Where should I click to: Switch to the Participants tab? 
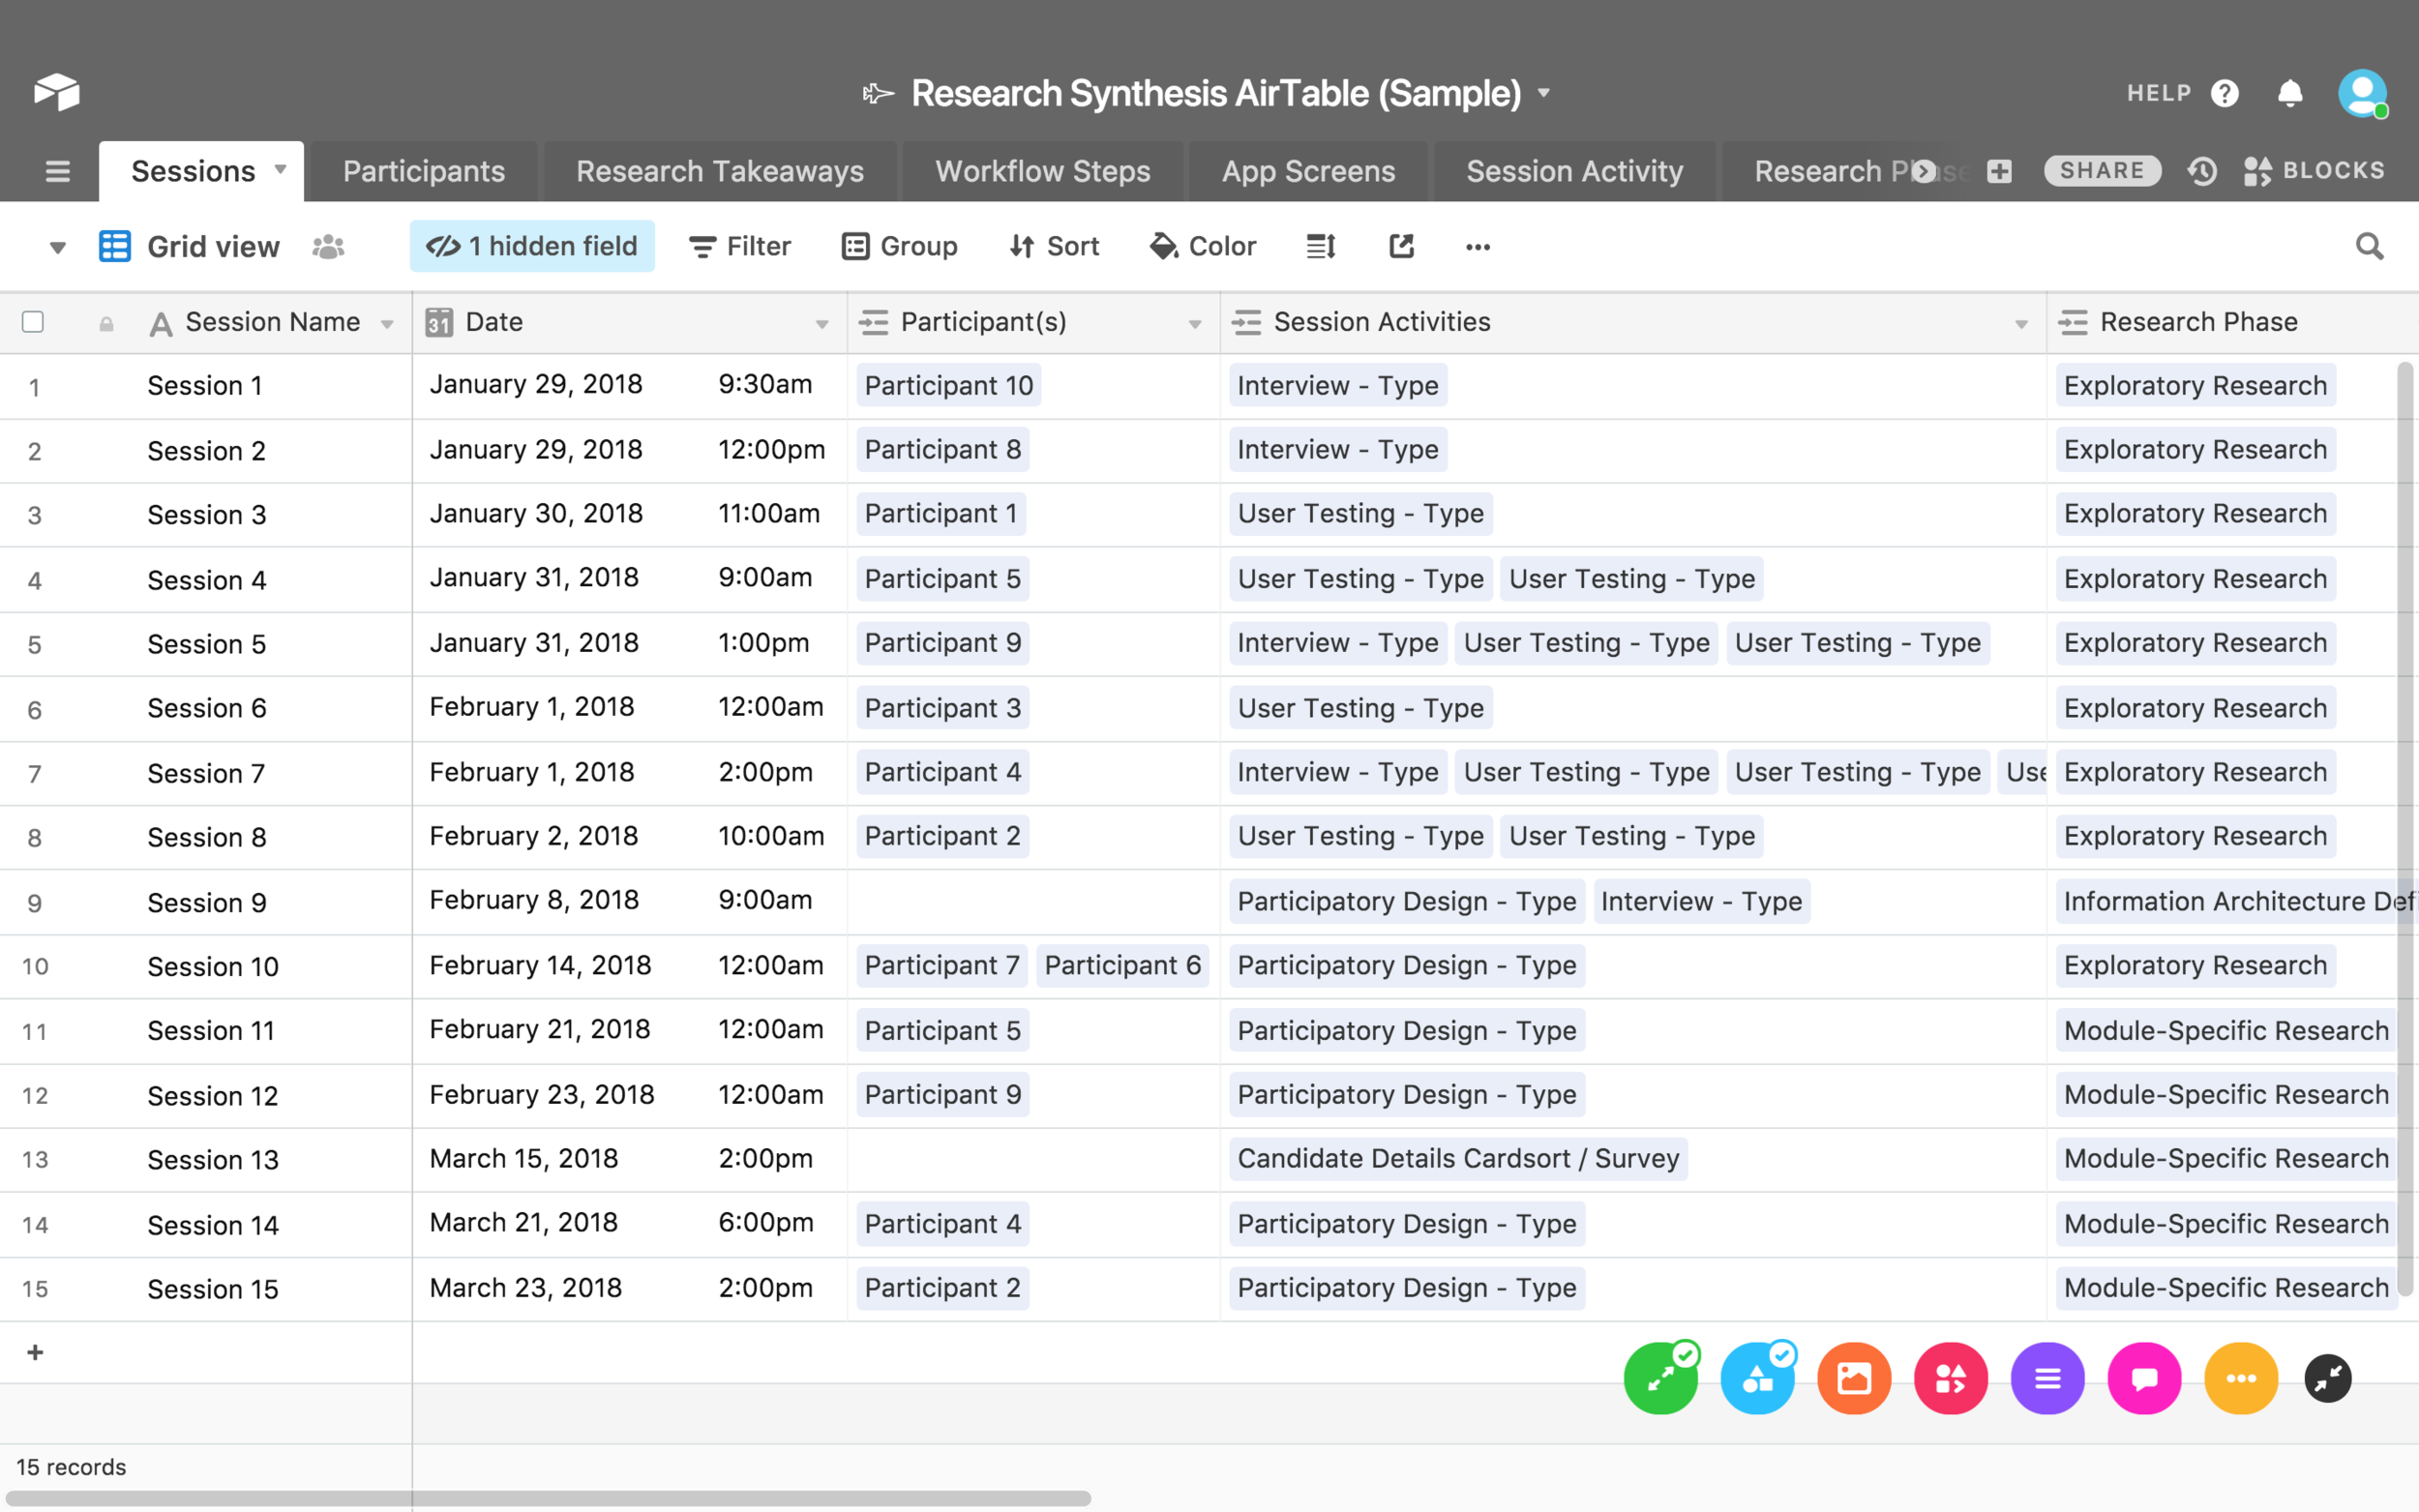pyautogui.click(x=424, y=171)
